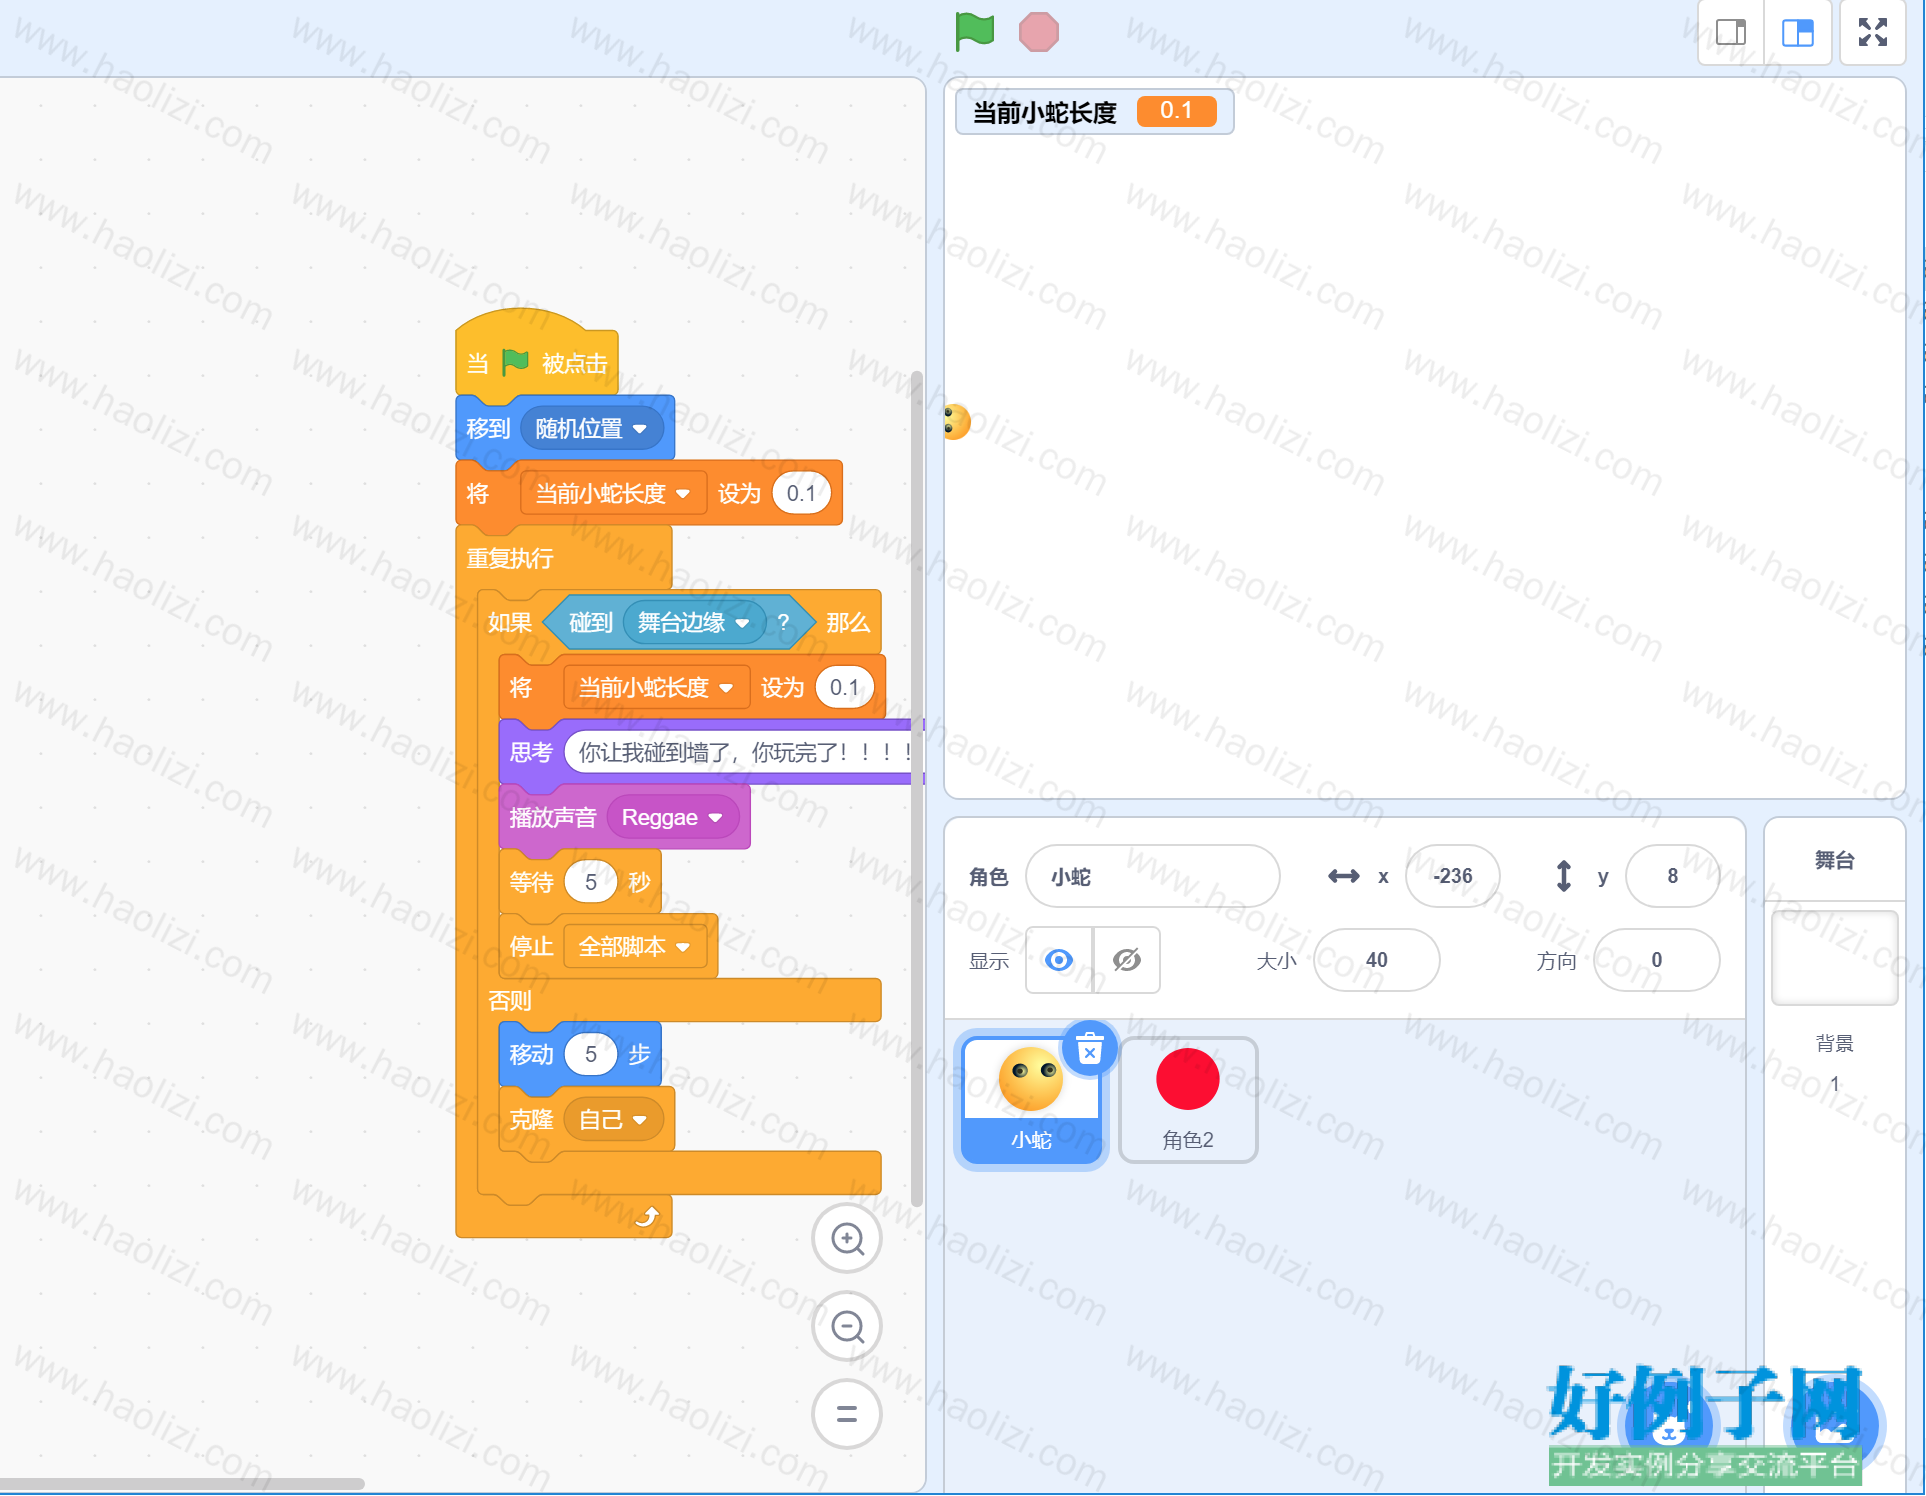Screen dimensions: 1926x1496
Task: Switch to small stage layout
Action: [x=1731, y=33]
